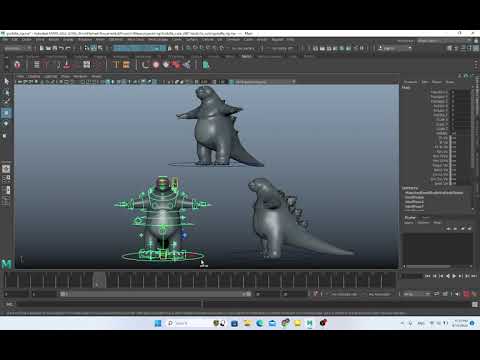
Task: Open the Layers menu in layer editor
Action: pyautogui.click(x=409, y=223)
